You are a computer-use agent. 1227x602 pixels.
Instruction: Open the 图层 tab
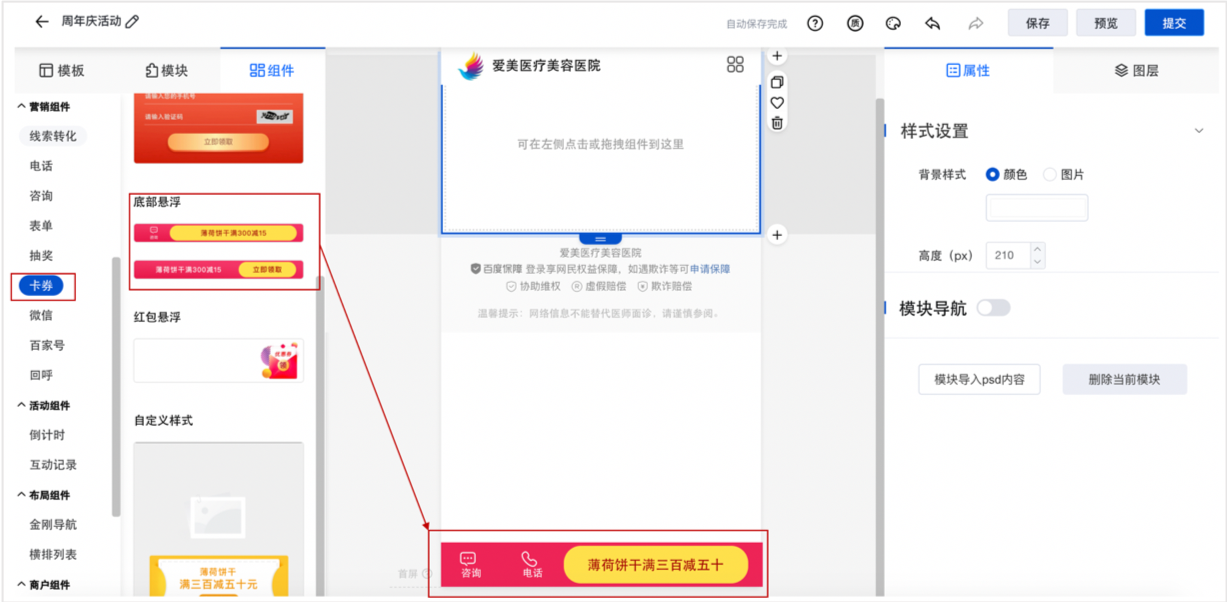[1137, 70]
